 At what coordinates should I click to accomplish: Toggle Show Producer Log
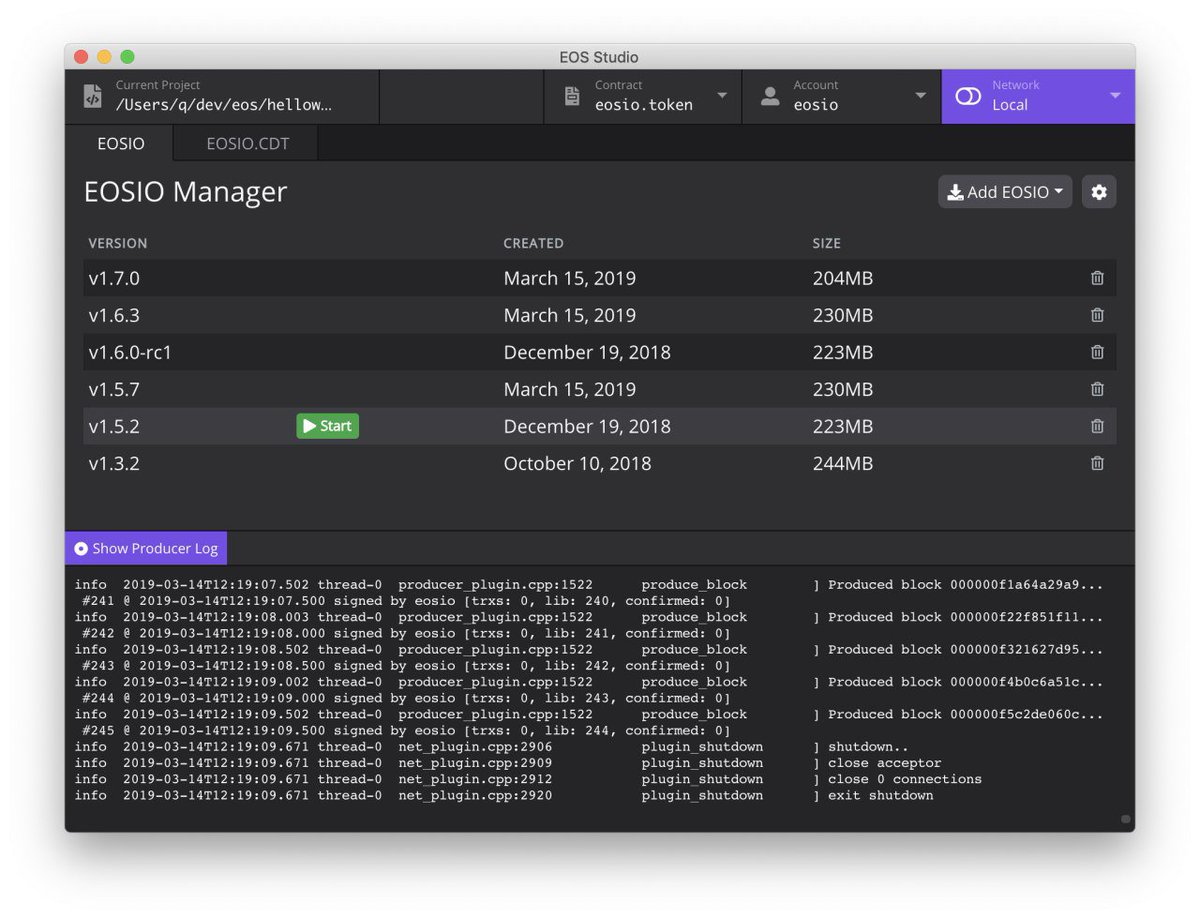point(145,547)
